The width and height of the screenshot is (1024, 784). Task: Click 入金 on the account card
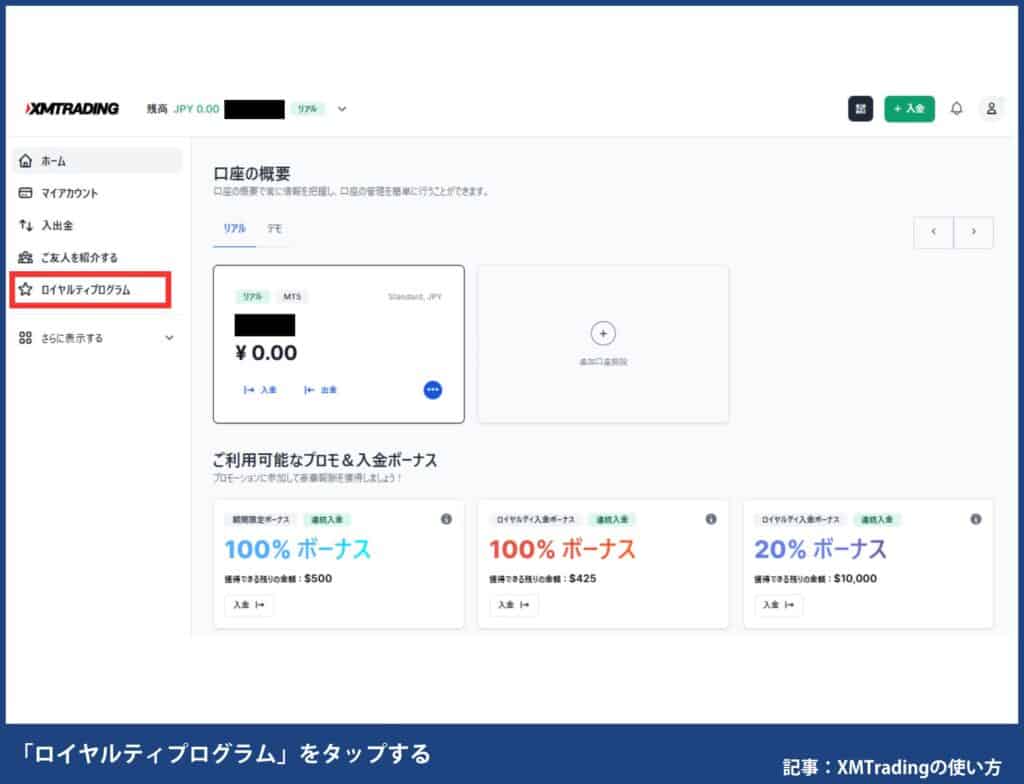click(260, 390)
